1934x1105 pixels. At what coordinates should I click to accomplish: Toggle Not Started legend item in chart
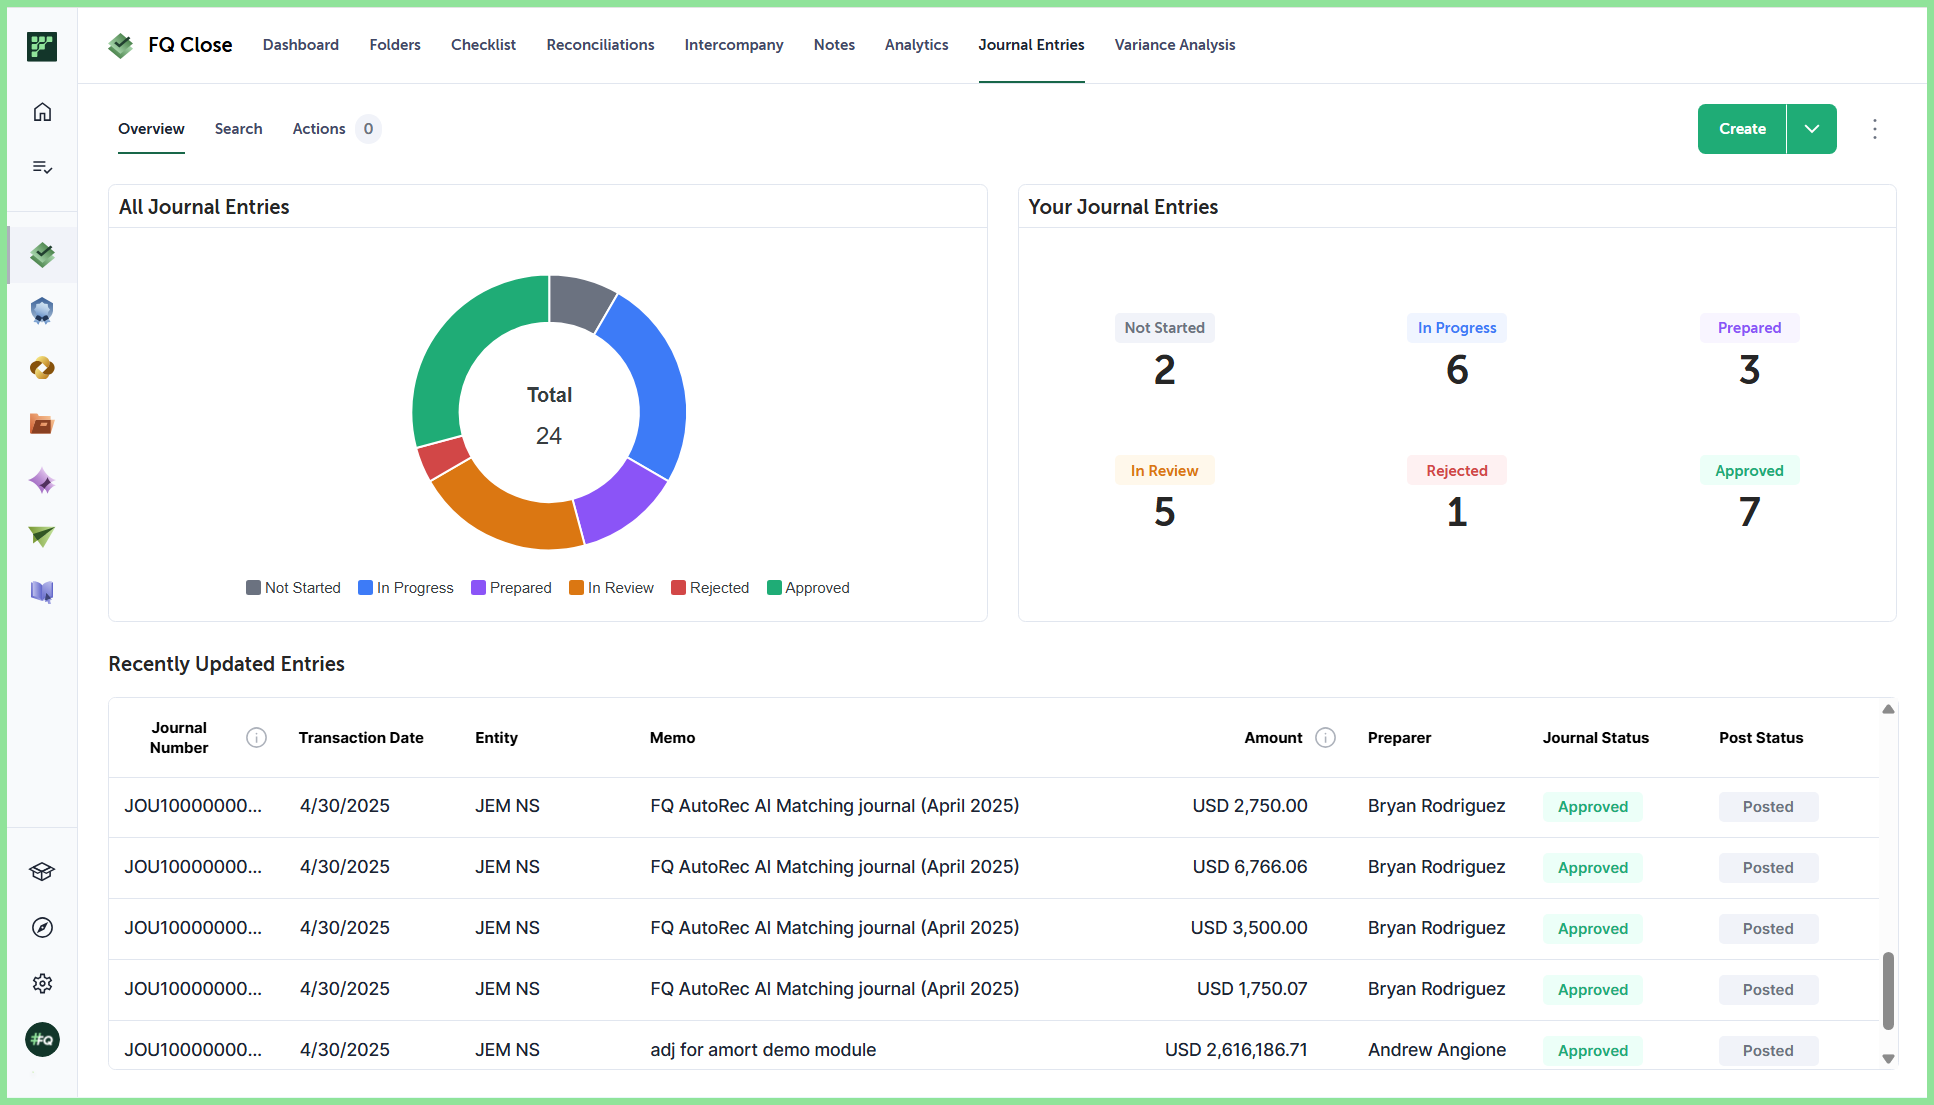click(x=293, y=588)
